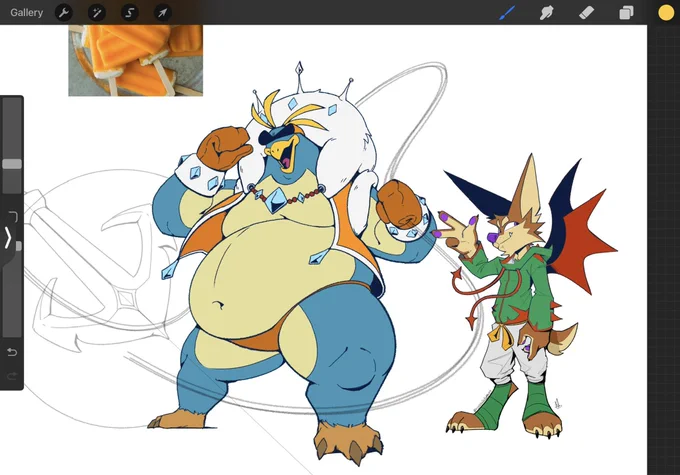Expand the sidebar chevron handle
The width and height of the screenshot is (680, 475).
pos(7,238)
